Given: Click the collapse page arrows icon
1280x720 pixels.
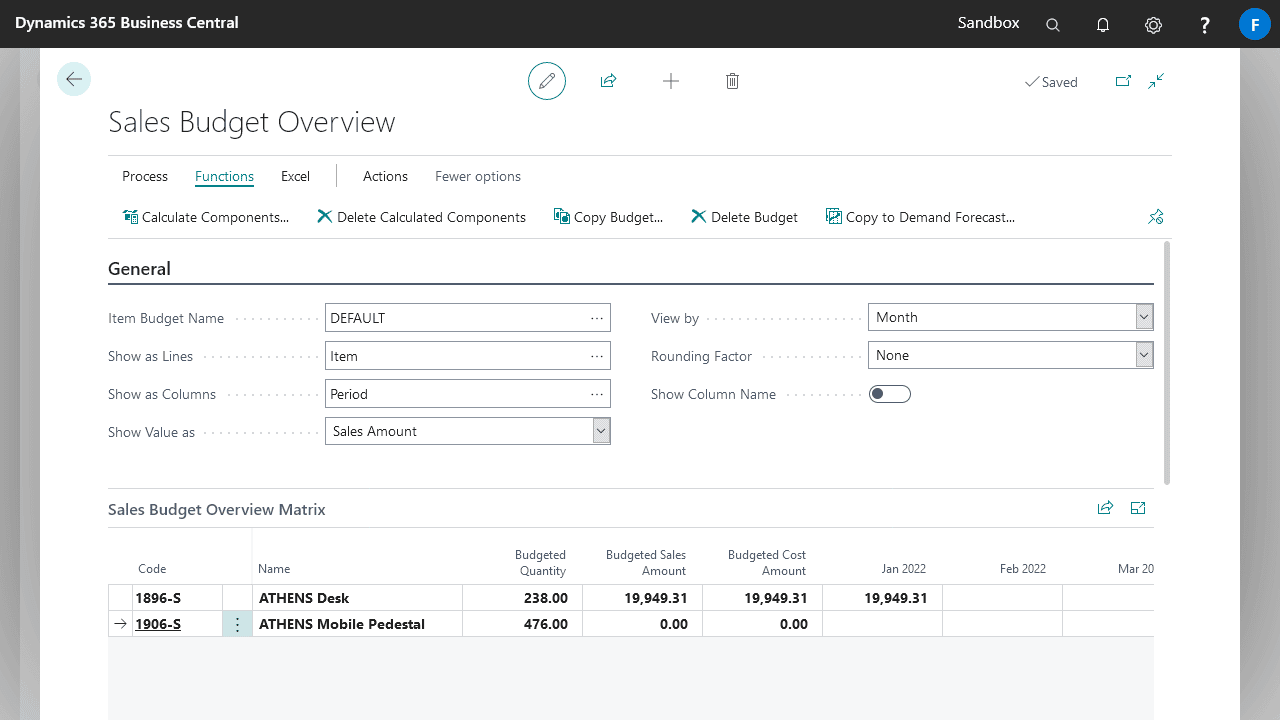Looking at the screenshot, I should (x=1156, y=81).
